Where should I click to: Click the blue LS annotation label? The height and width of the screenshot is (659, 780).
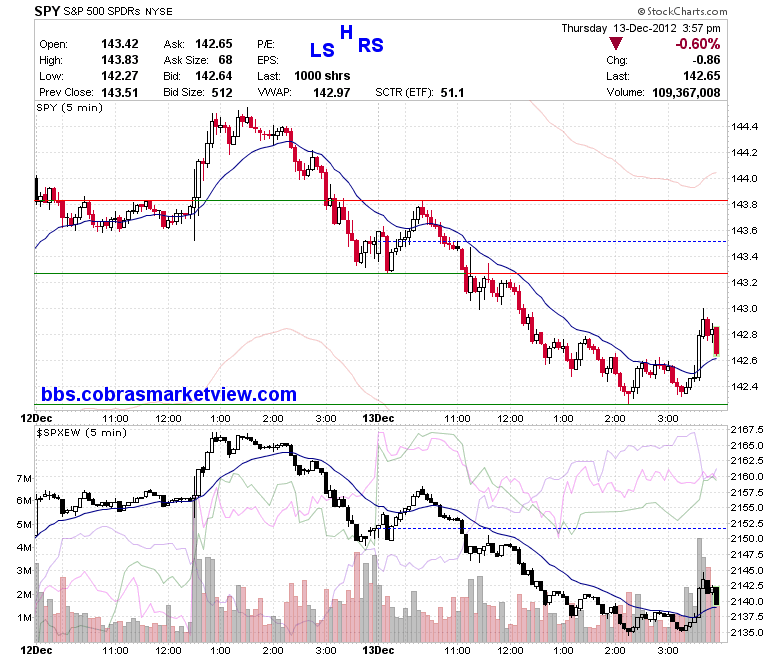[322, 50]
